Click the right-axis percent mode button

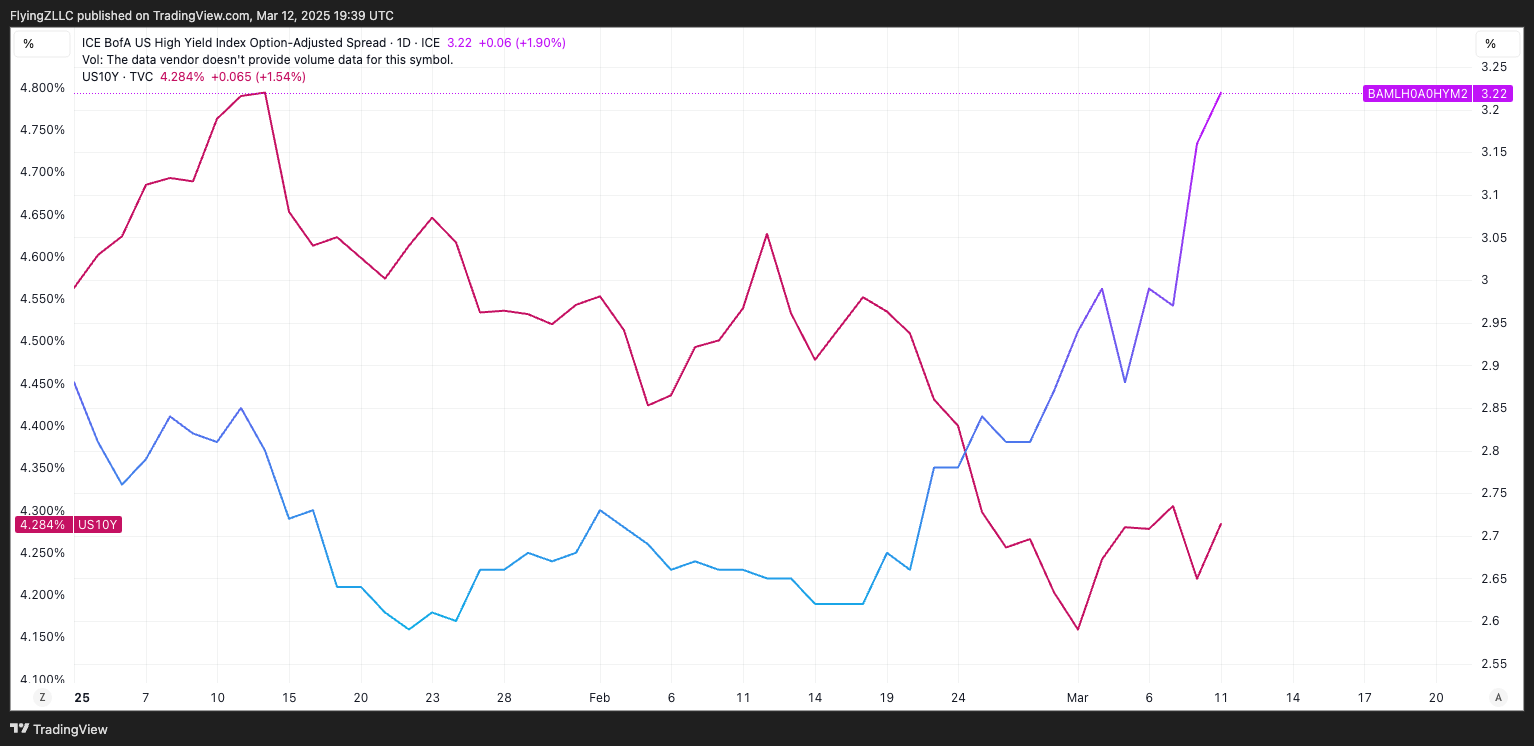[x=1496, y=43]
